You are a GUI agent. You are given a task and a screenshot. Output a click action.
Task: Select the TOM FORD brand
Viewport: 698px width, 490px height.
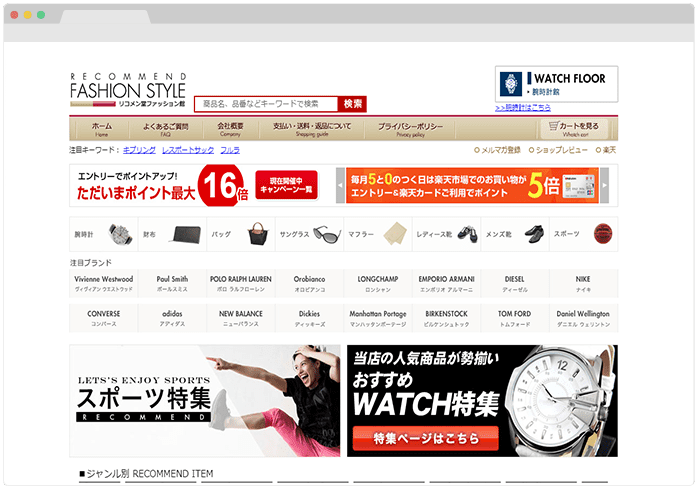515,318
